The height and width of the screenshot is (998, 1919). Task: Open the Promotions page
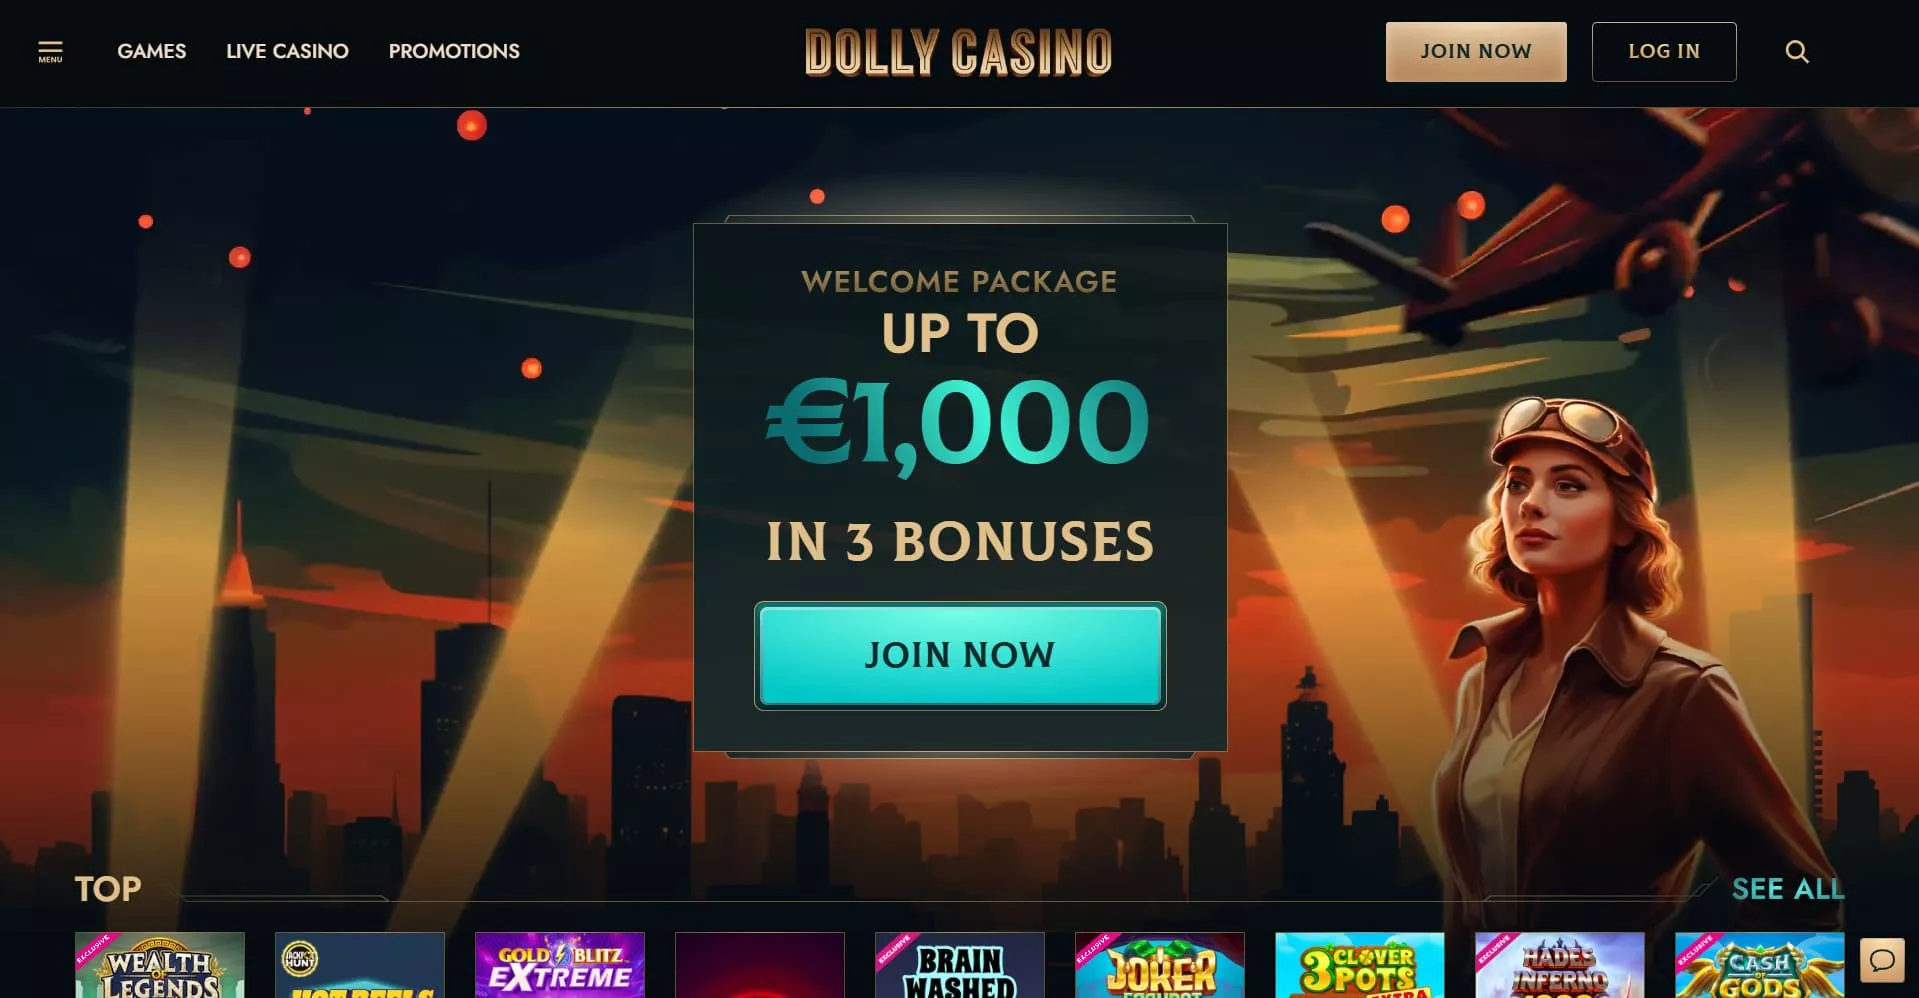coord(454,51)
